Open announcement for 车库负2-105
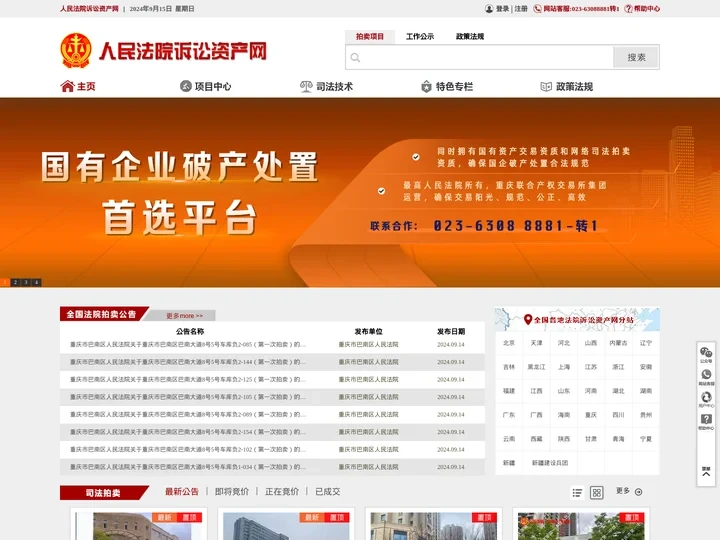Image resolution: width=720 pixels, height=540 pixels. tap(188, 397)
